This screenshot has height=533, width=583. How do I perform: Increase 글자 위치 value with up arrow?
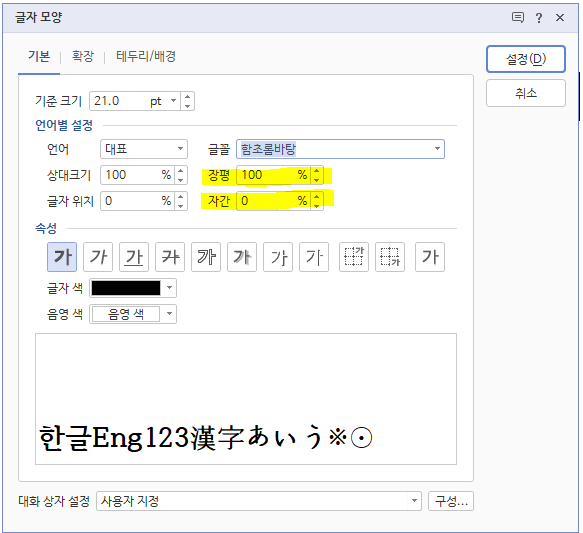[x=181, y=197]
